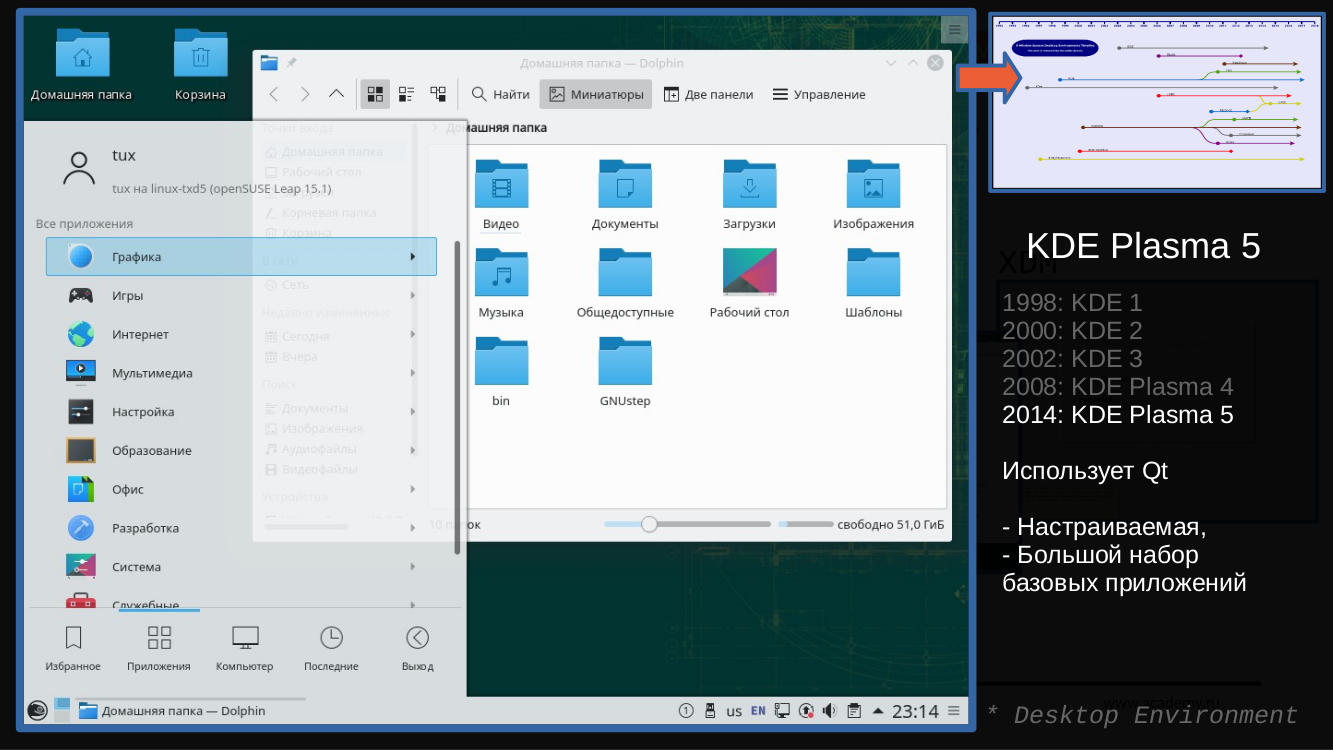Open the network tray icon

(782, 711)
